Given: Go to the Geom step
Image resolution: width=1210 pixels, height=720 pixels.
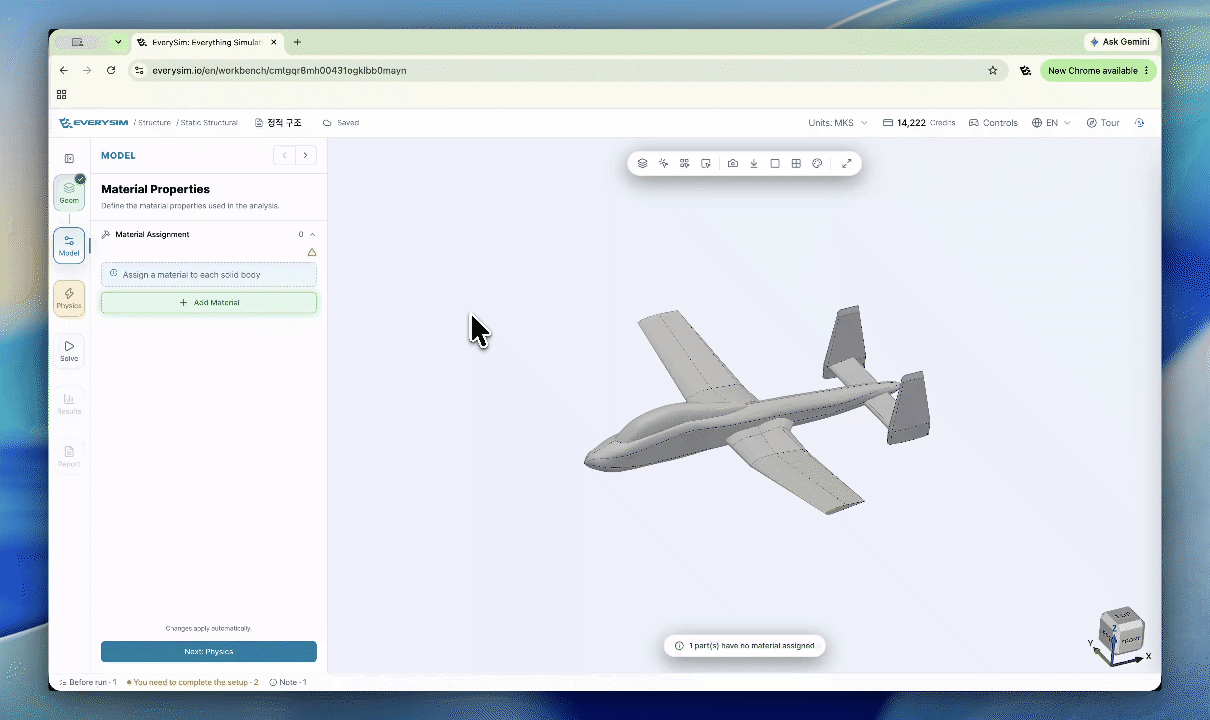Looking at the screenshot, I should pyautogui.click(x=69, y=192).
